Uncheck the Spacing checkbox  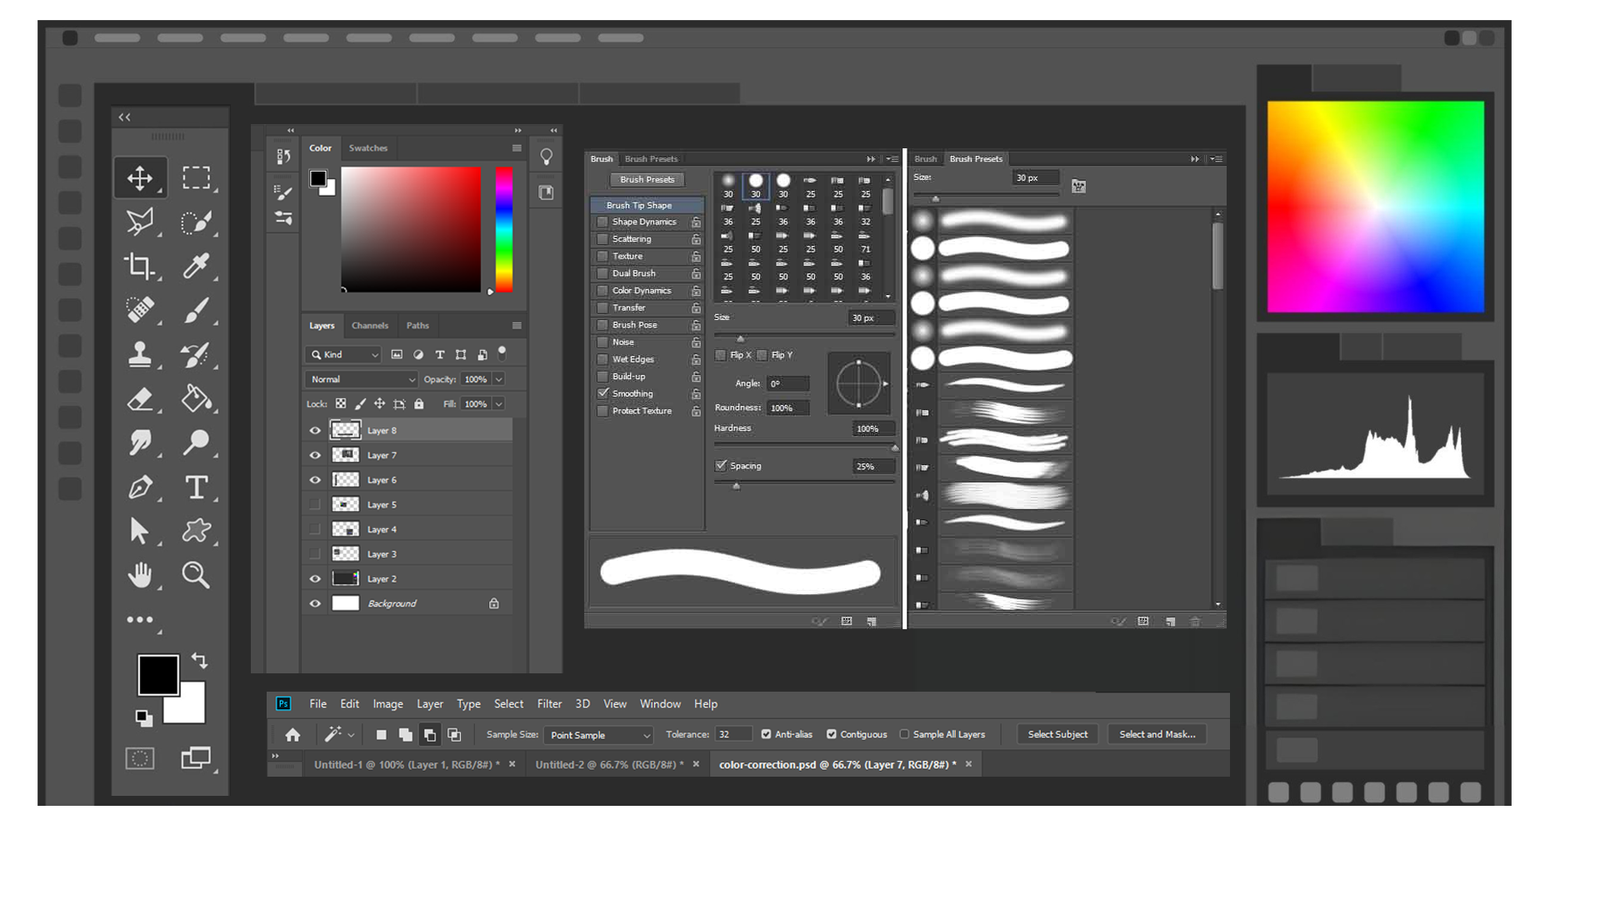coord(721,465)
